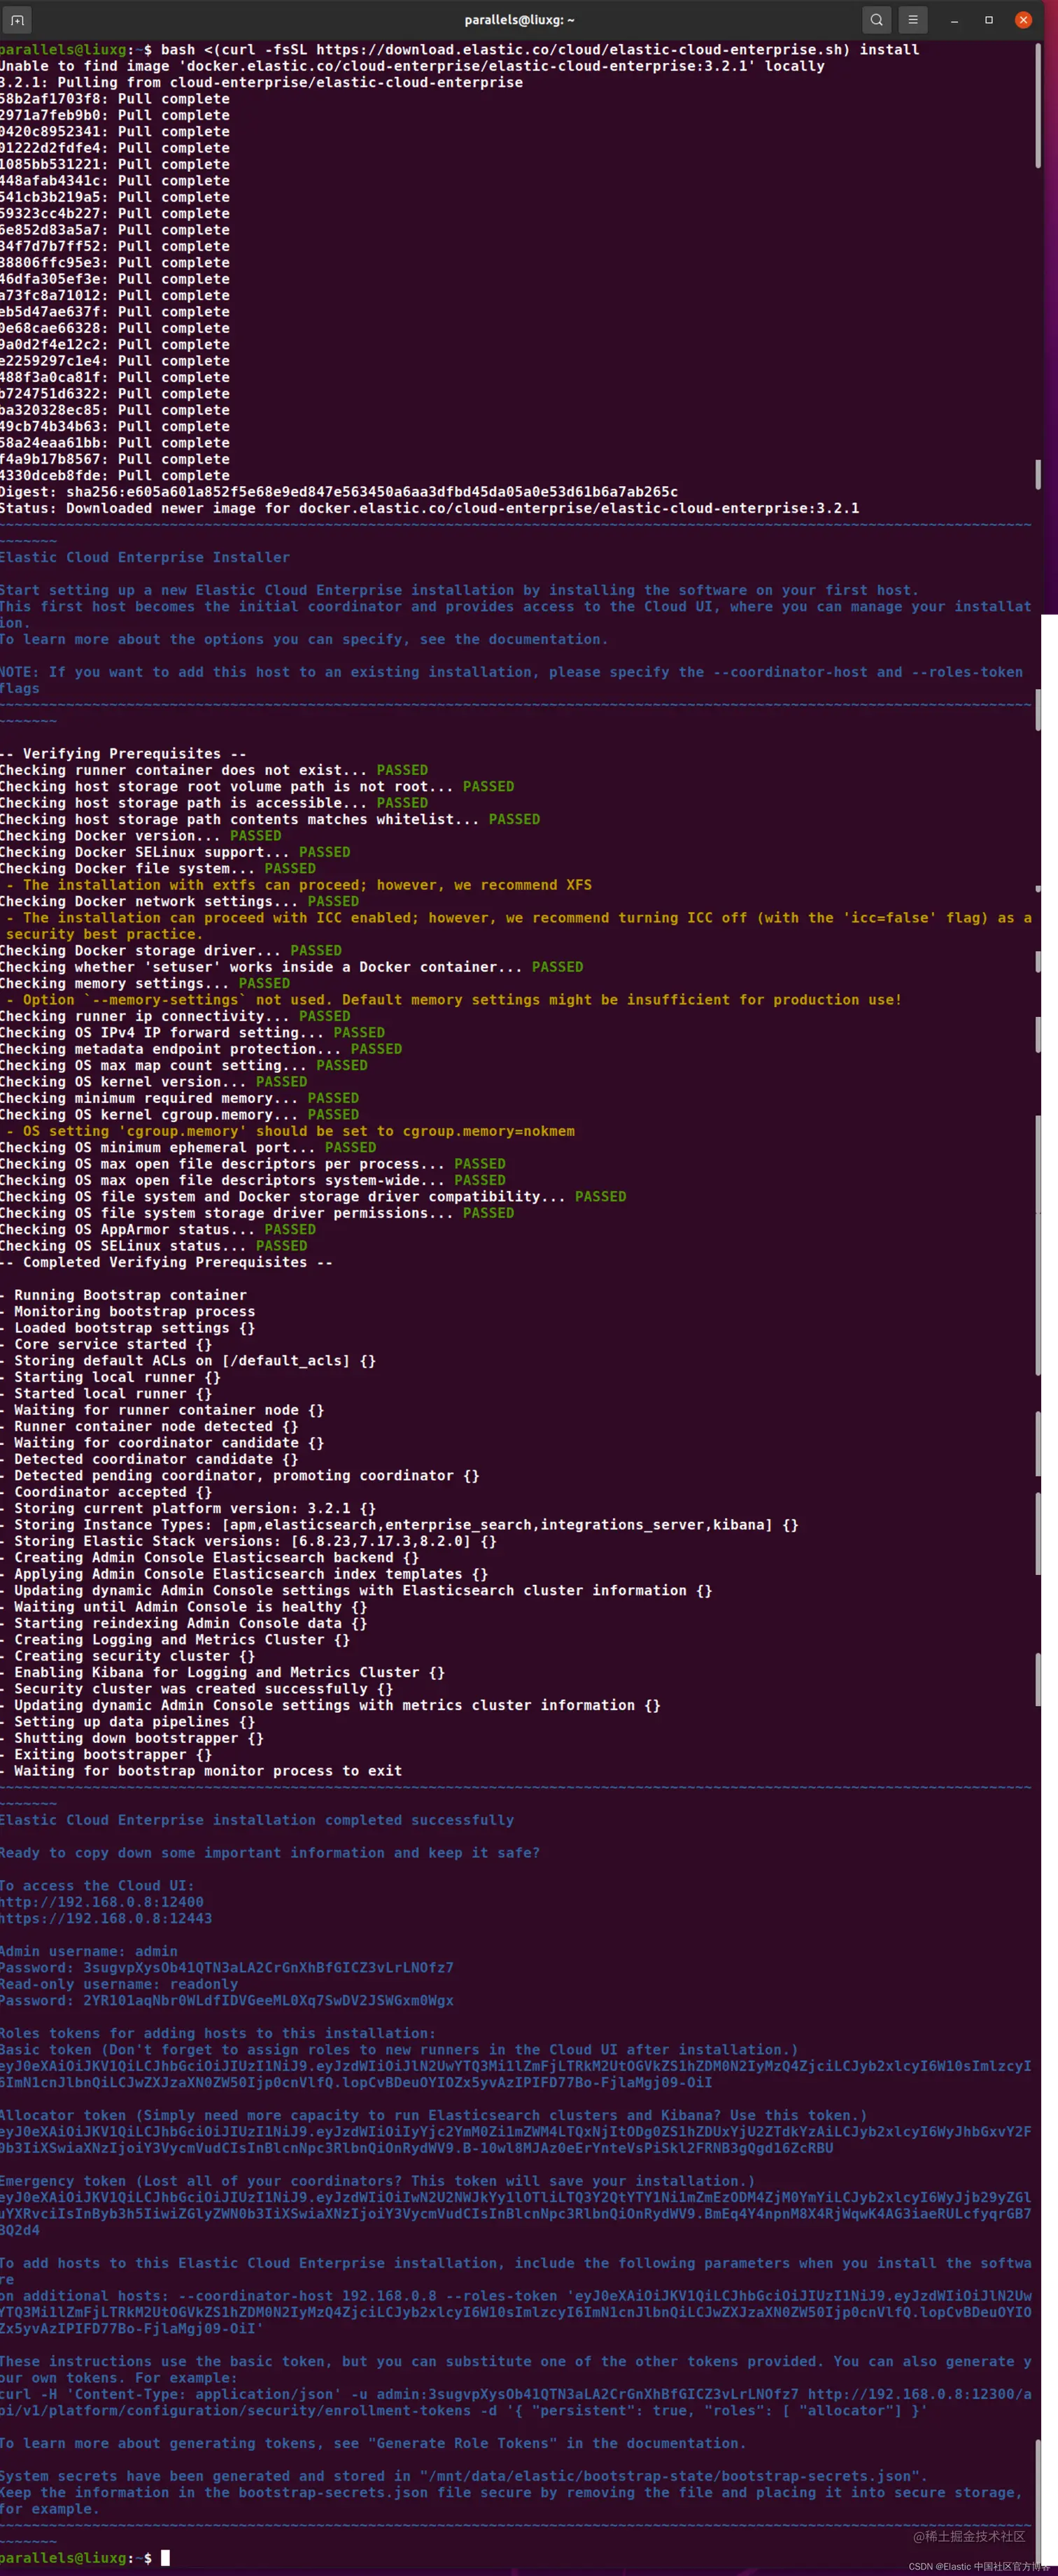Click the 'Checking Docker version... PASSED' line
This screenshot has height=2576, width=1058.
pos(141,836)
